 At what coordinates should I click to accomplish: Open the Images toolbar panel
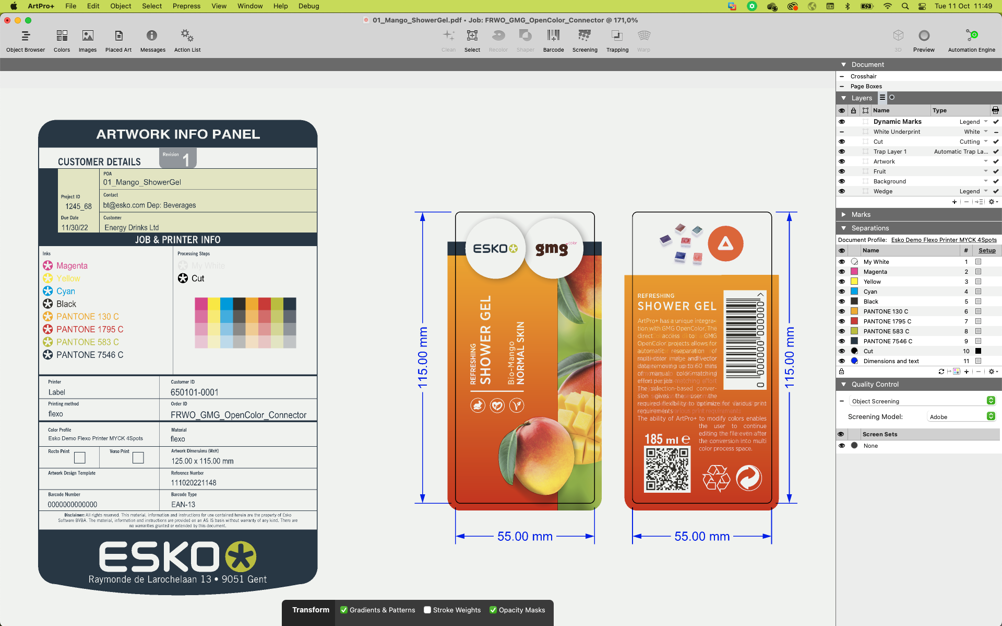[88, 40]
